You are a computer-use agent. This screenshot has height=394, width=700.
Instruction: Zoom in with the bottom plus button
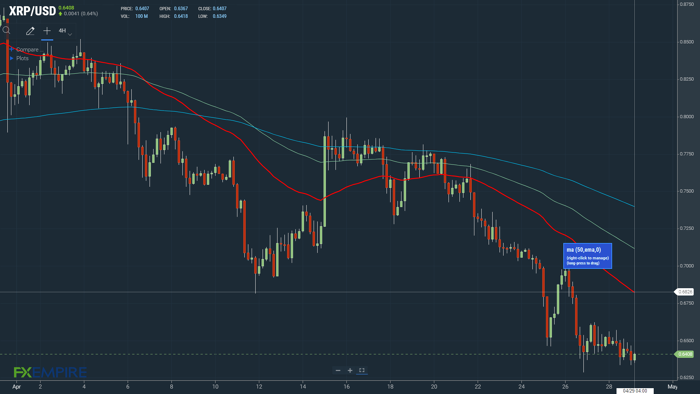350,370
